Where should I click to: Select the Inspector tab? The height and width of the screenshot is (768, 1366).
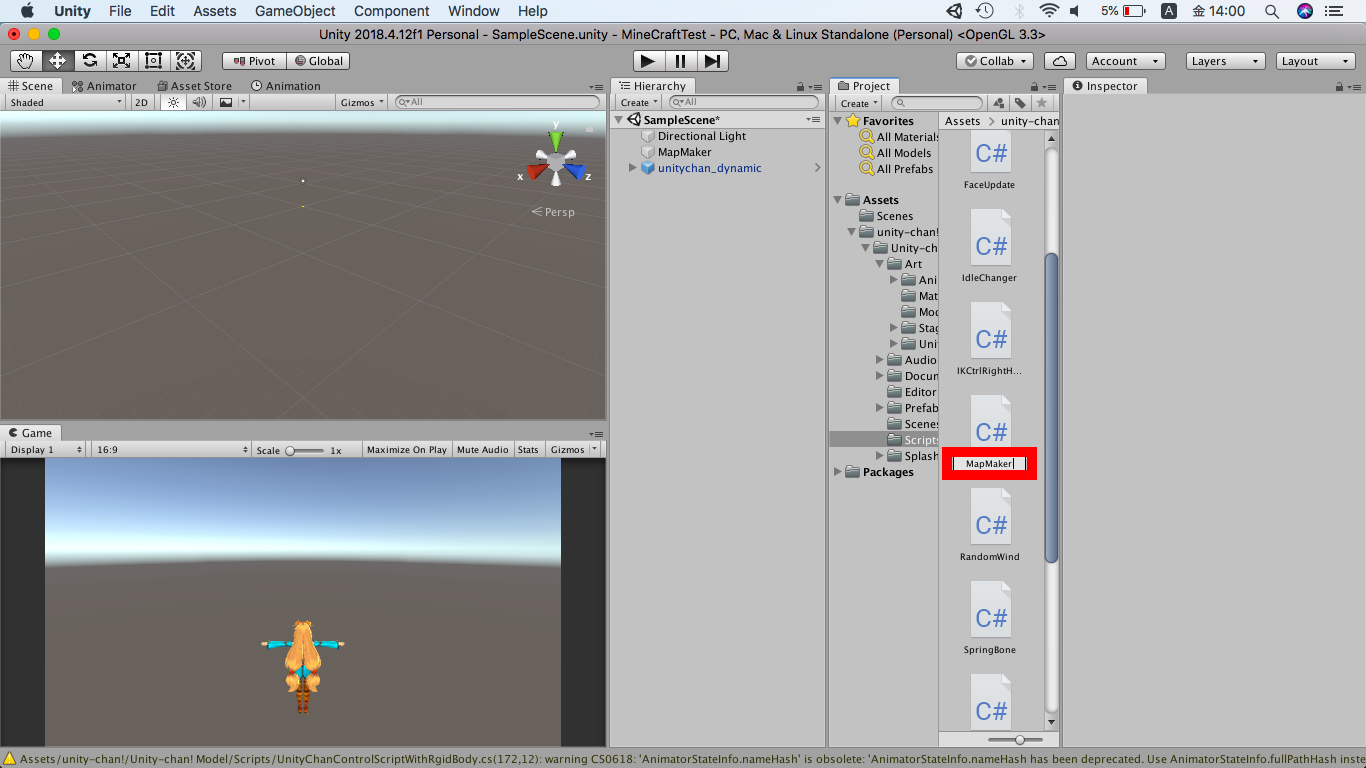(x=1105, y=86)
